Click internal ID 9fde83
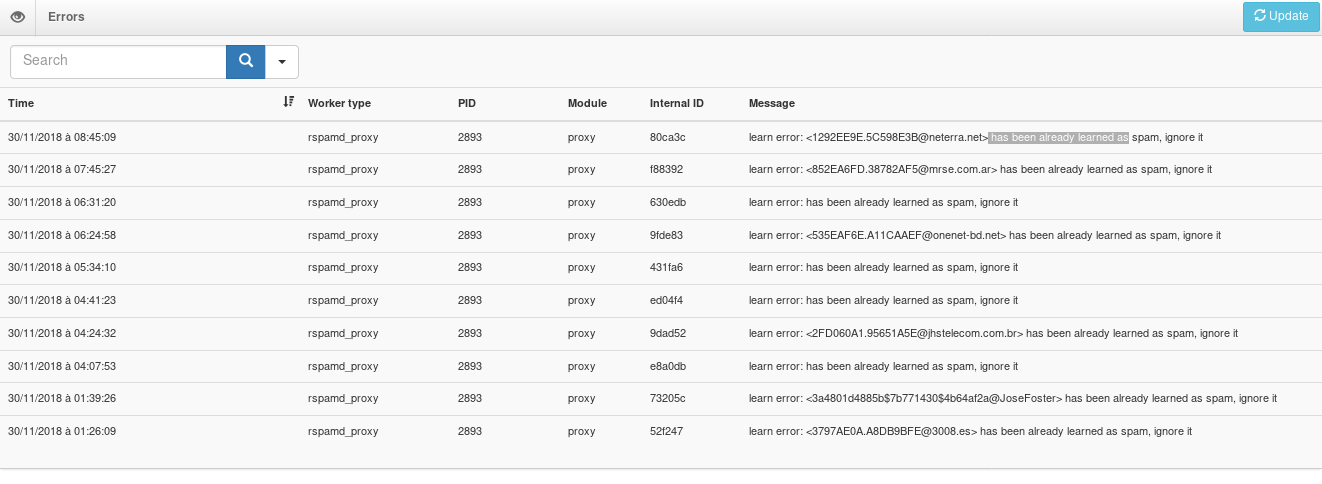 click(666, 236)
